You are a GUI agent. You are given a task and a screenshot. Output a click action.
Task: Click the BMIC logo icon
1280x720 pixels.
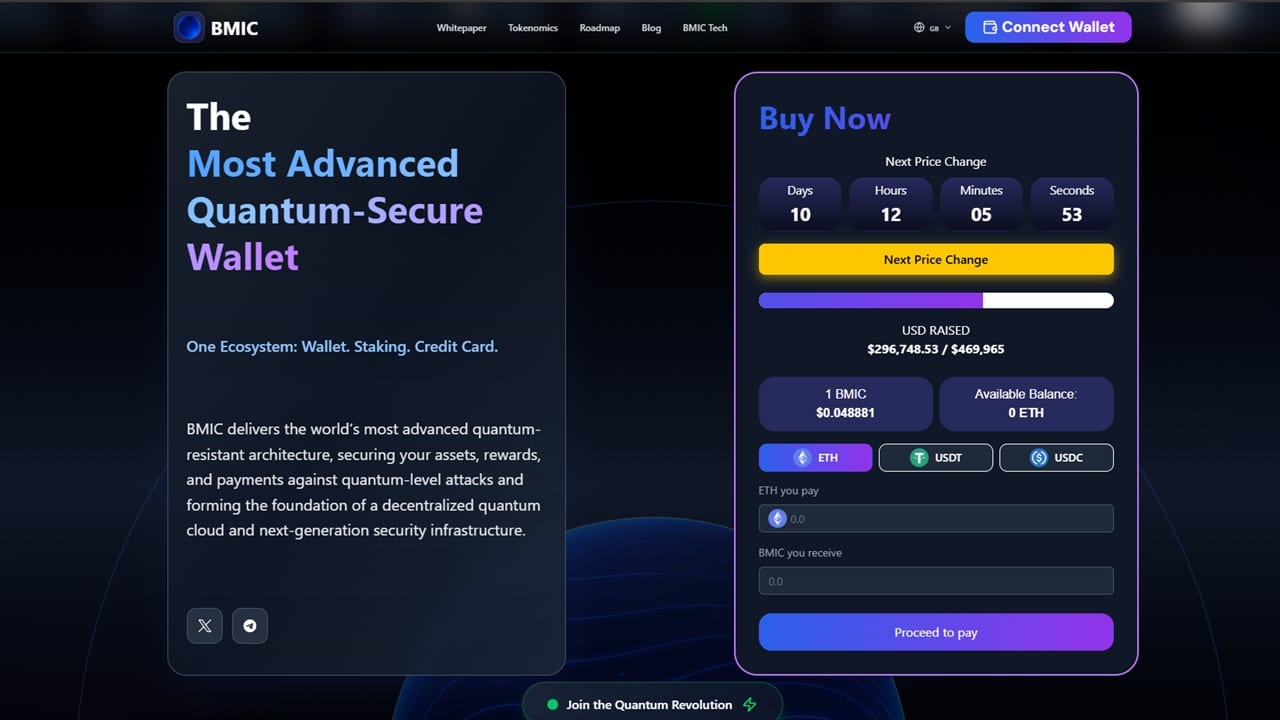pos(190,27)
